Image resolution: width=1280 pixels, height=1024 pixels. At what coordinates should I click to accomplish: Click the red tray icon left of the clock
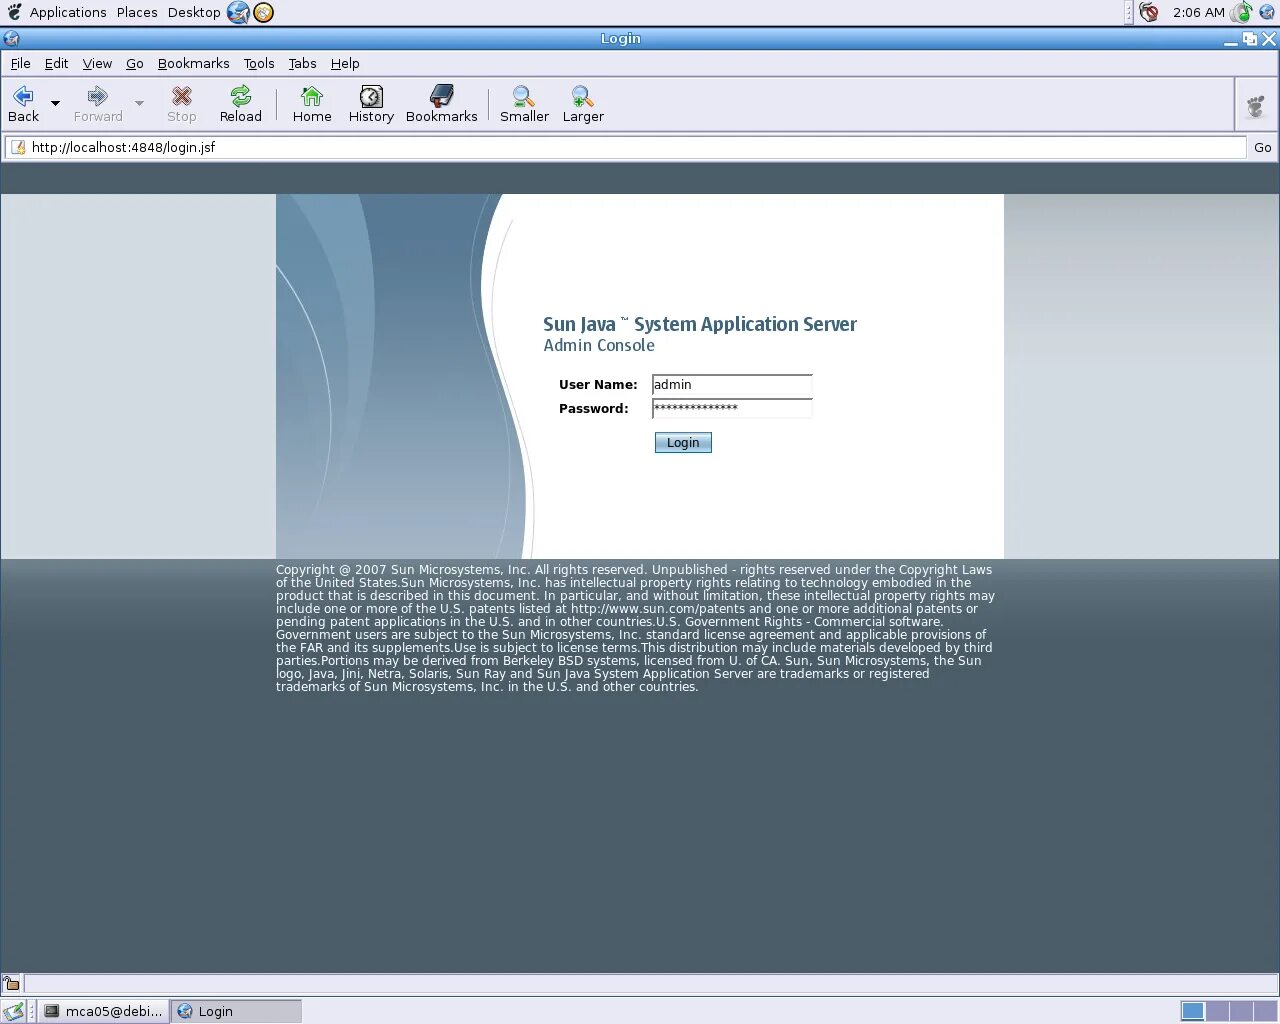tap(1148, 12)
